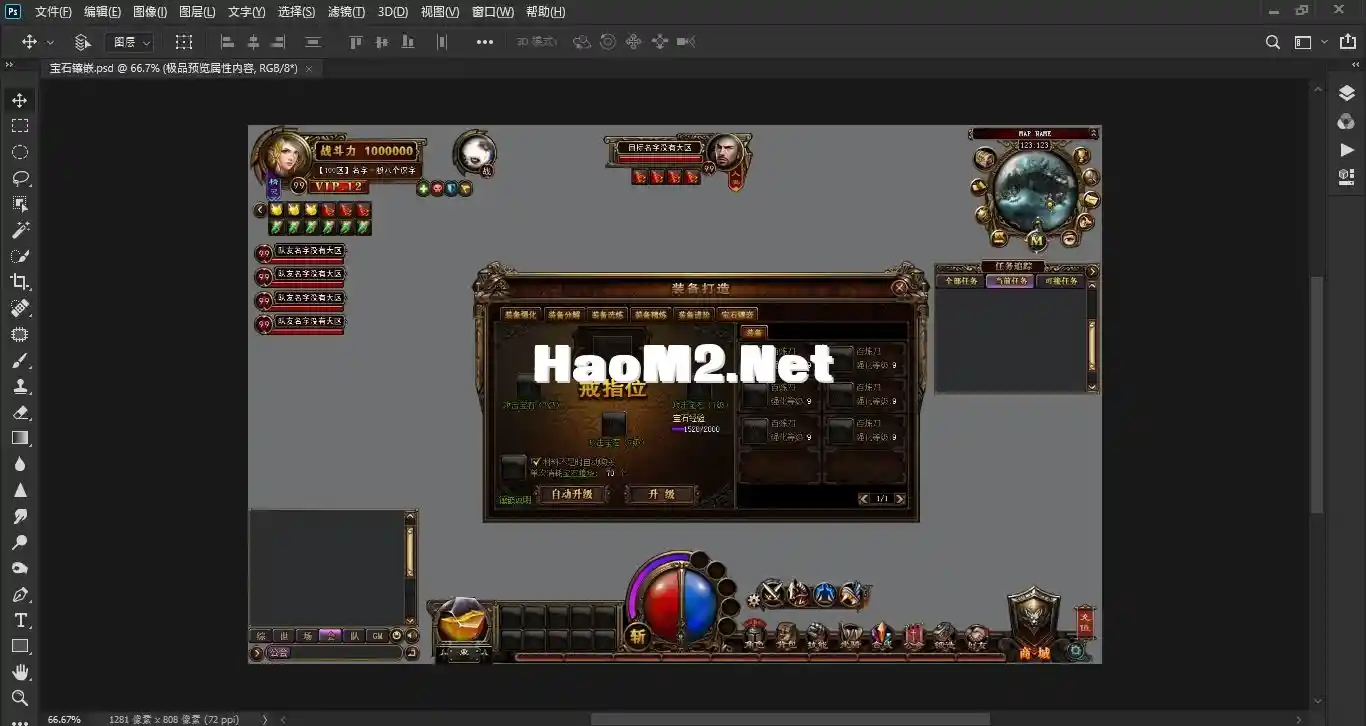Open the Channels panel icon
The width and height of the screenshot is (1366, 726).
(x=1346, y=121)
